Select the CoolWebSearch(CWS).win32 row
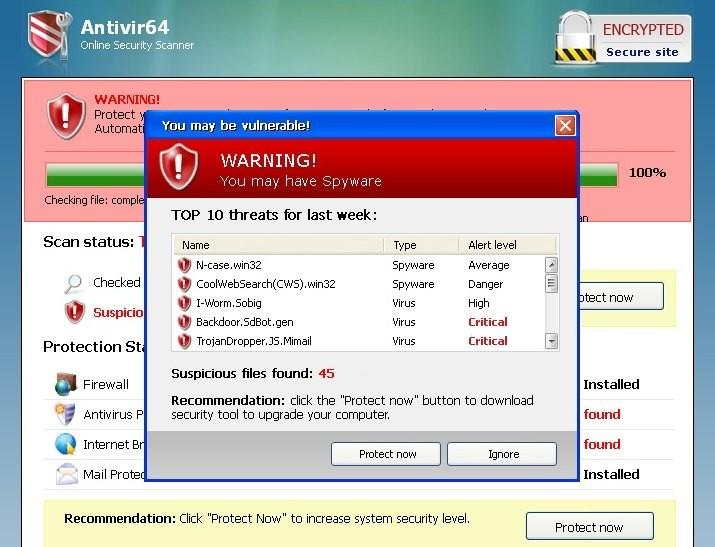The width and height of the screenshot is (715, 547). [359, 284]
